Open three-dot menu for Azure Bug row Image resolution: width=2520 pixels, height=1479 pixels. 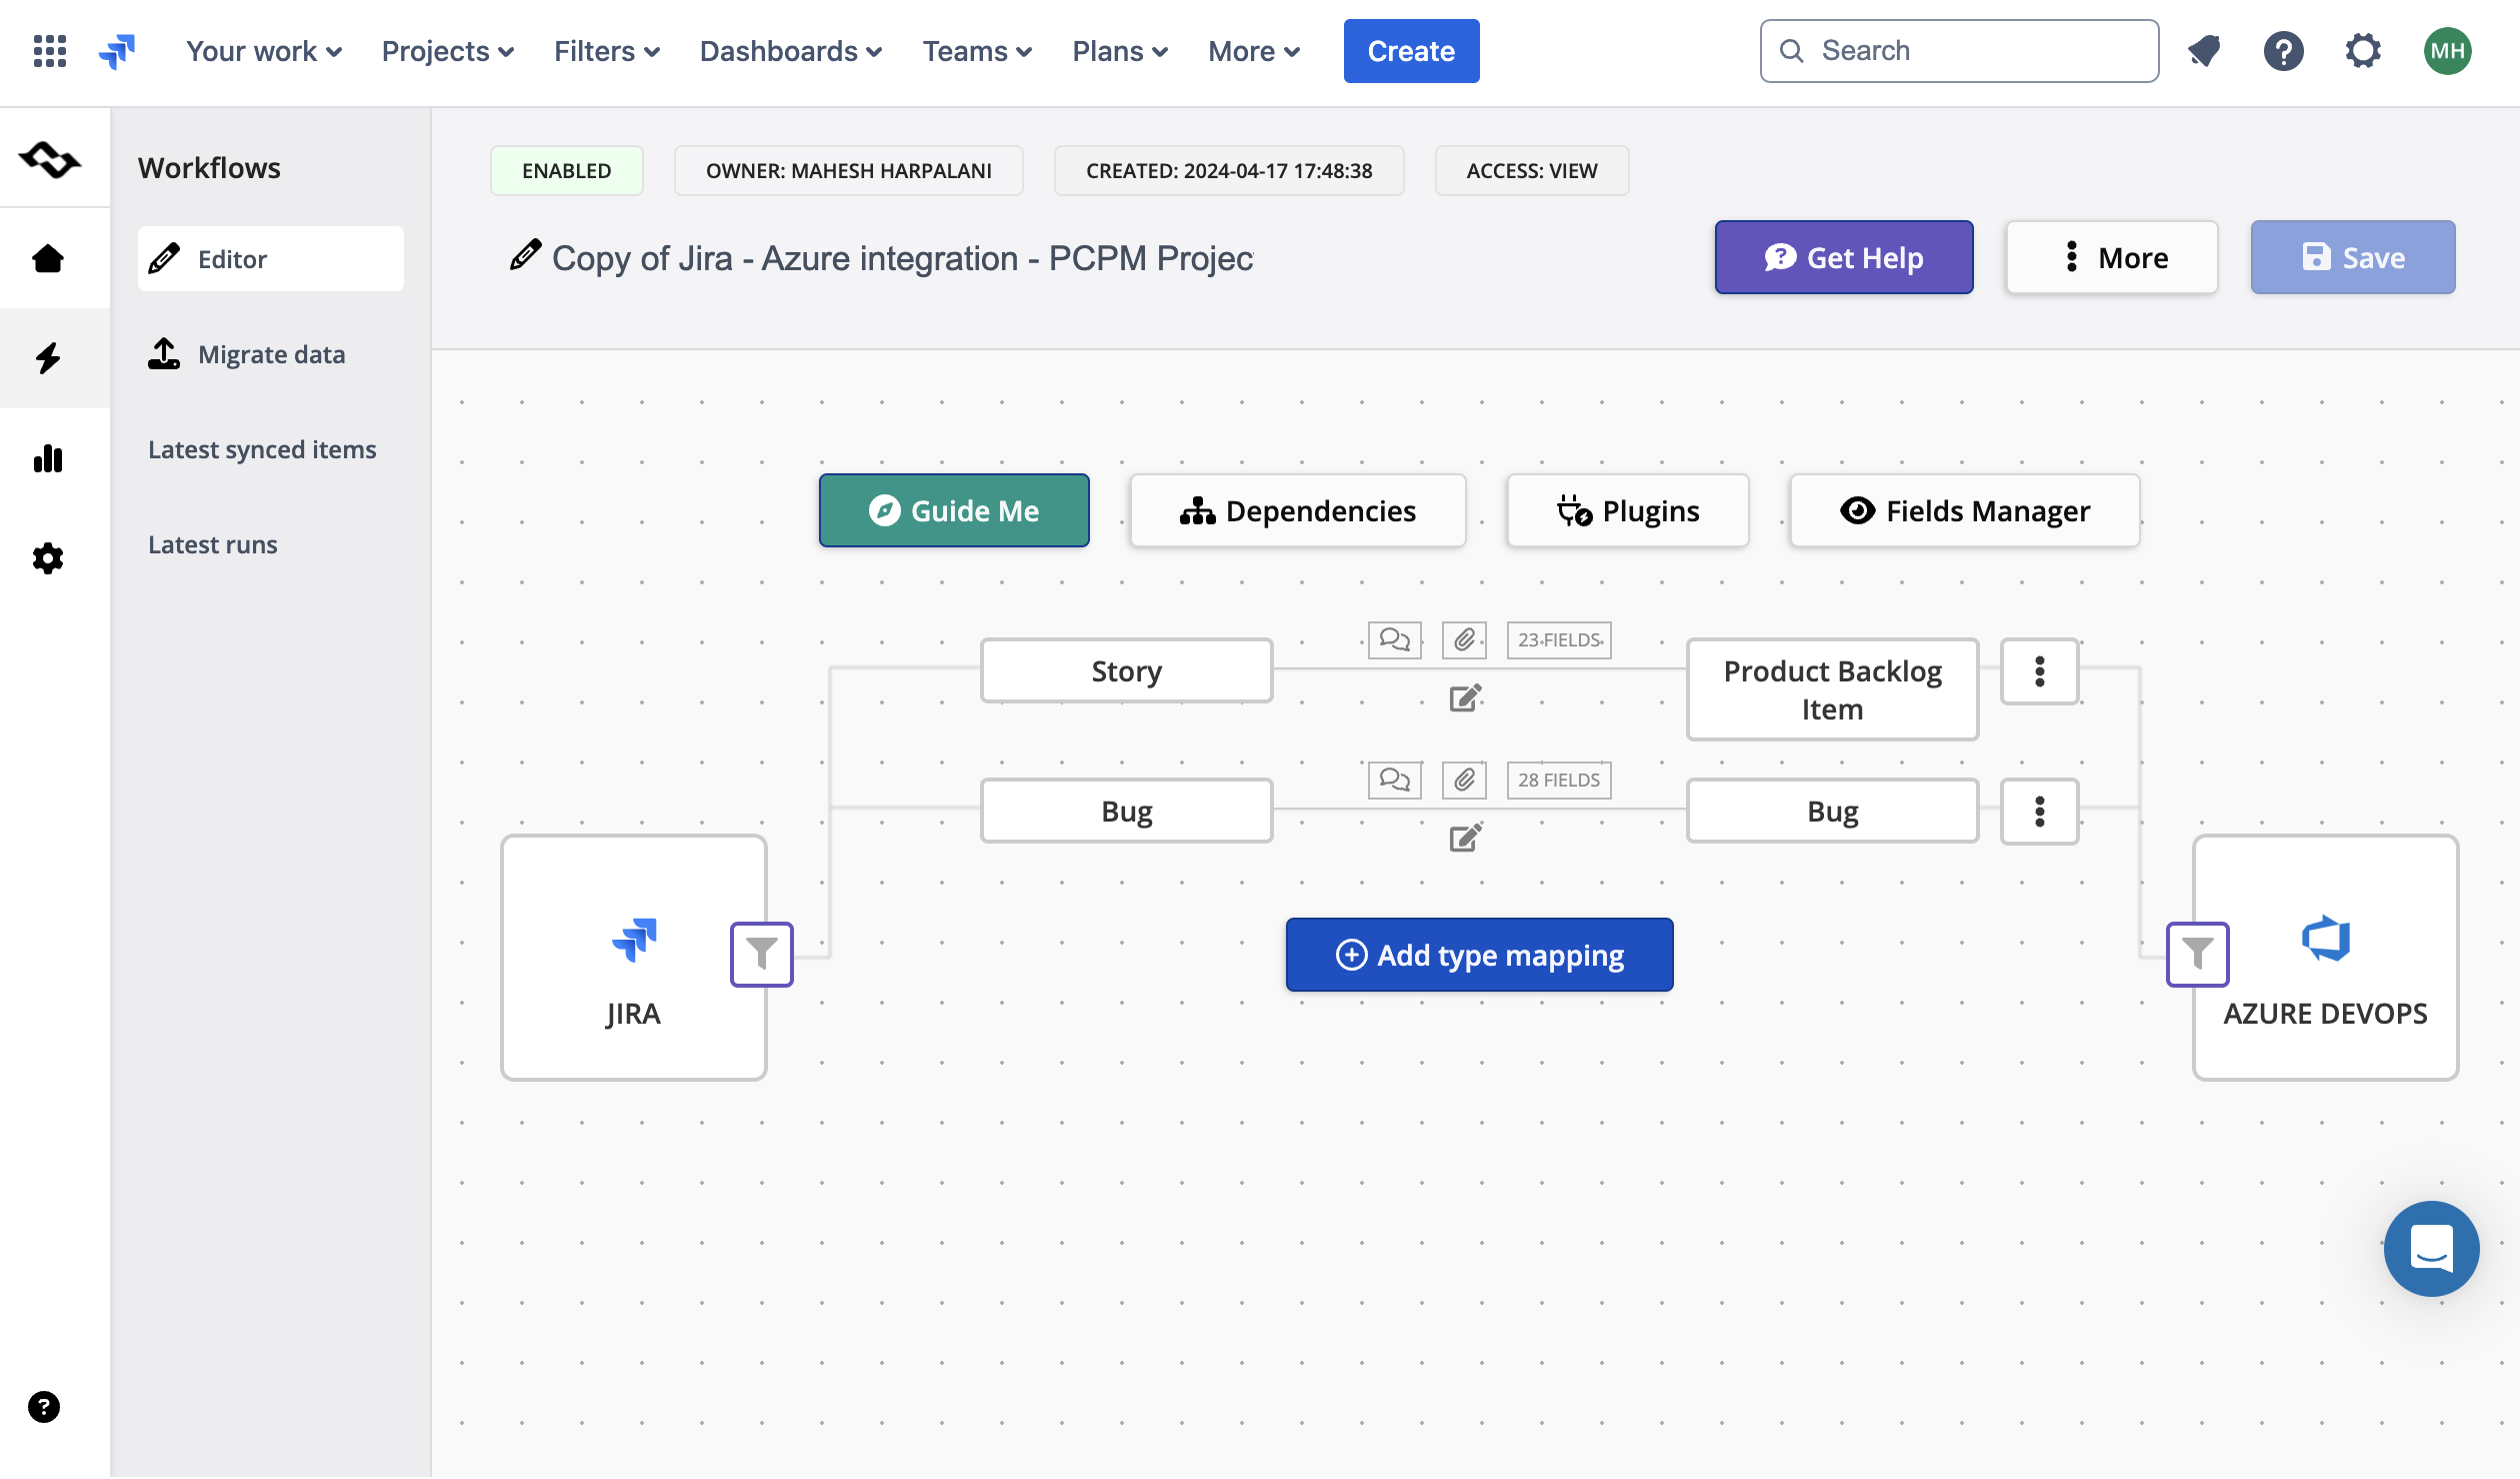tap(2040, 811)
